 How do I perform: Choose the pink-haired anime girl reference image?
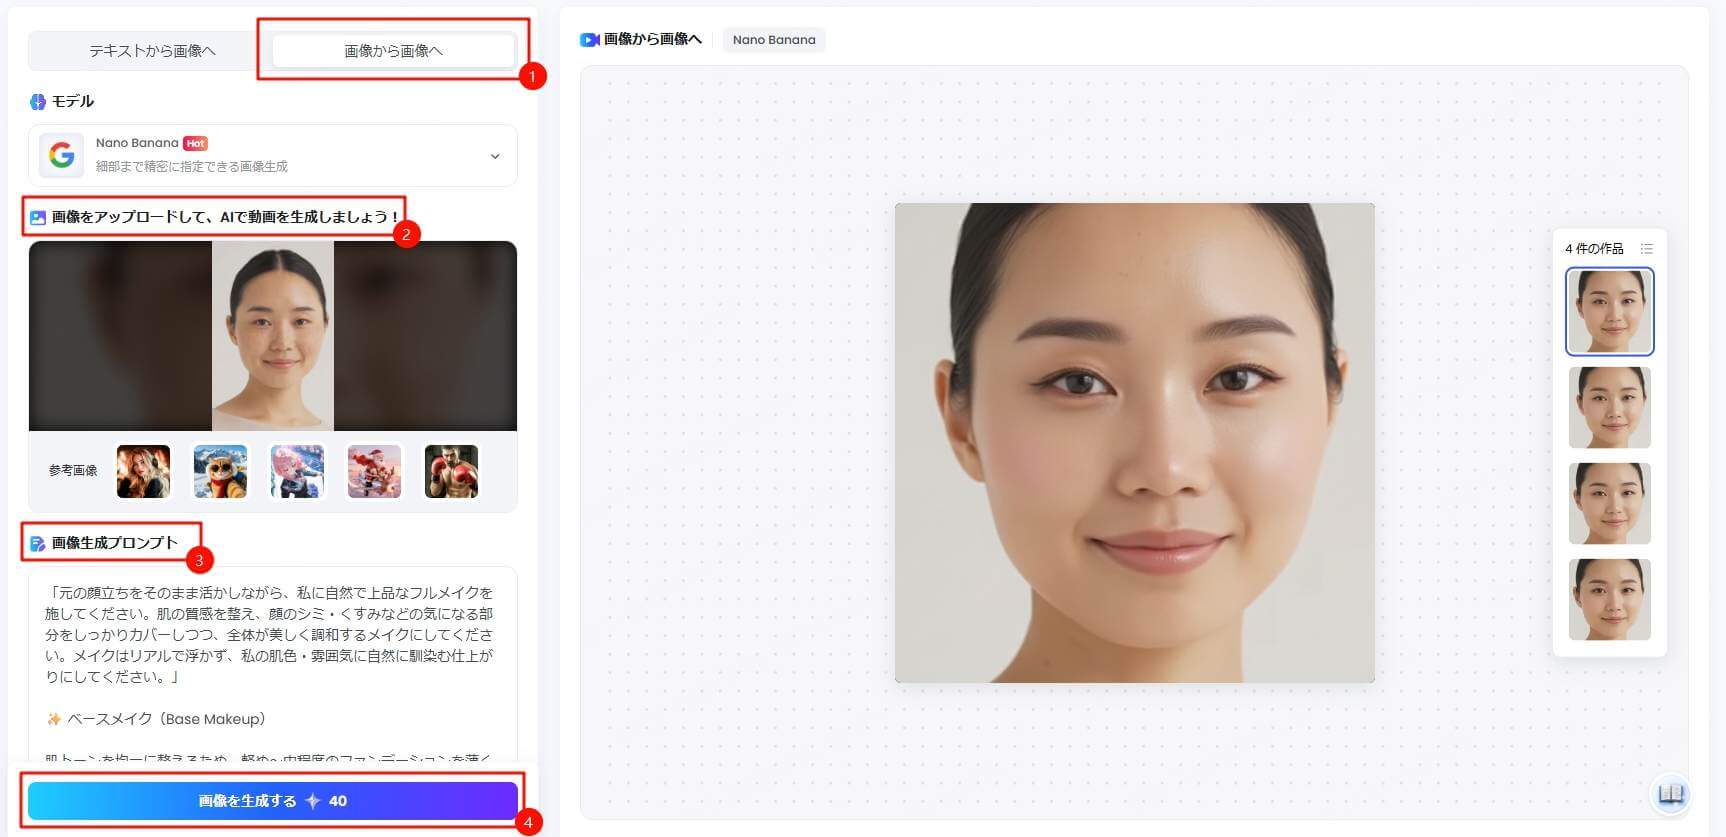click(297, 471)
